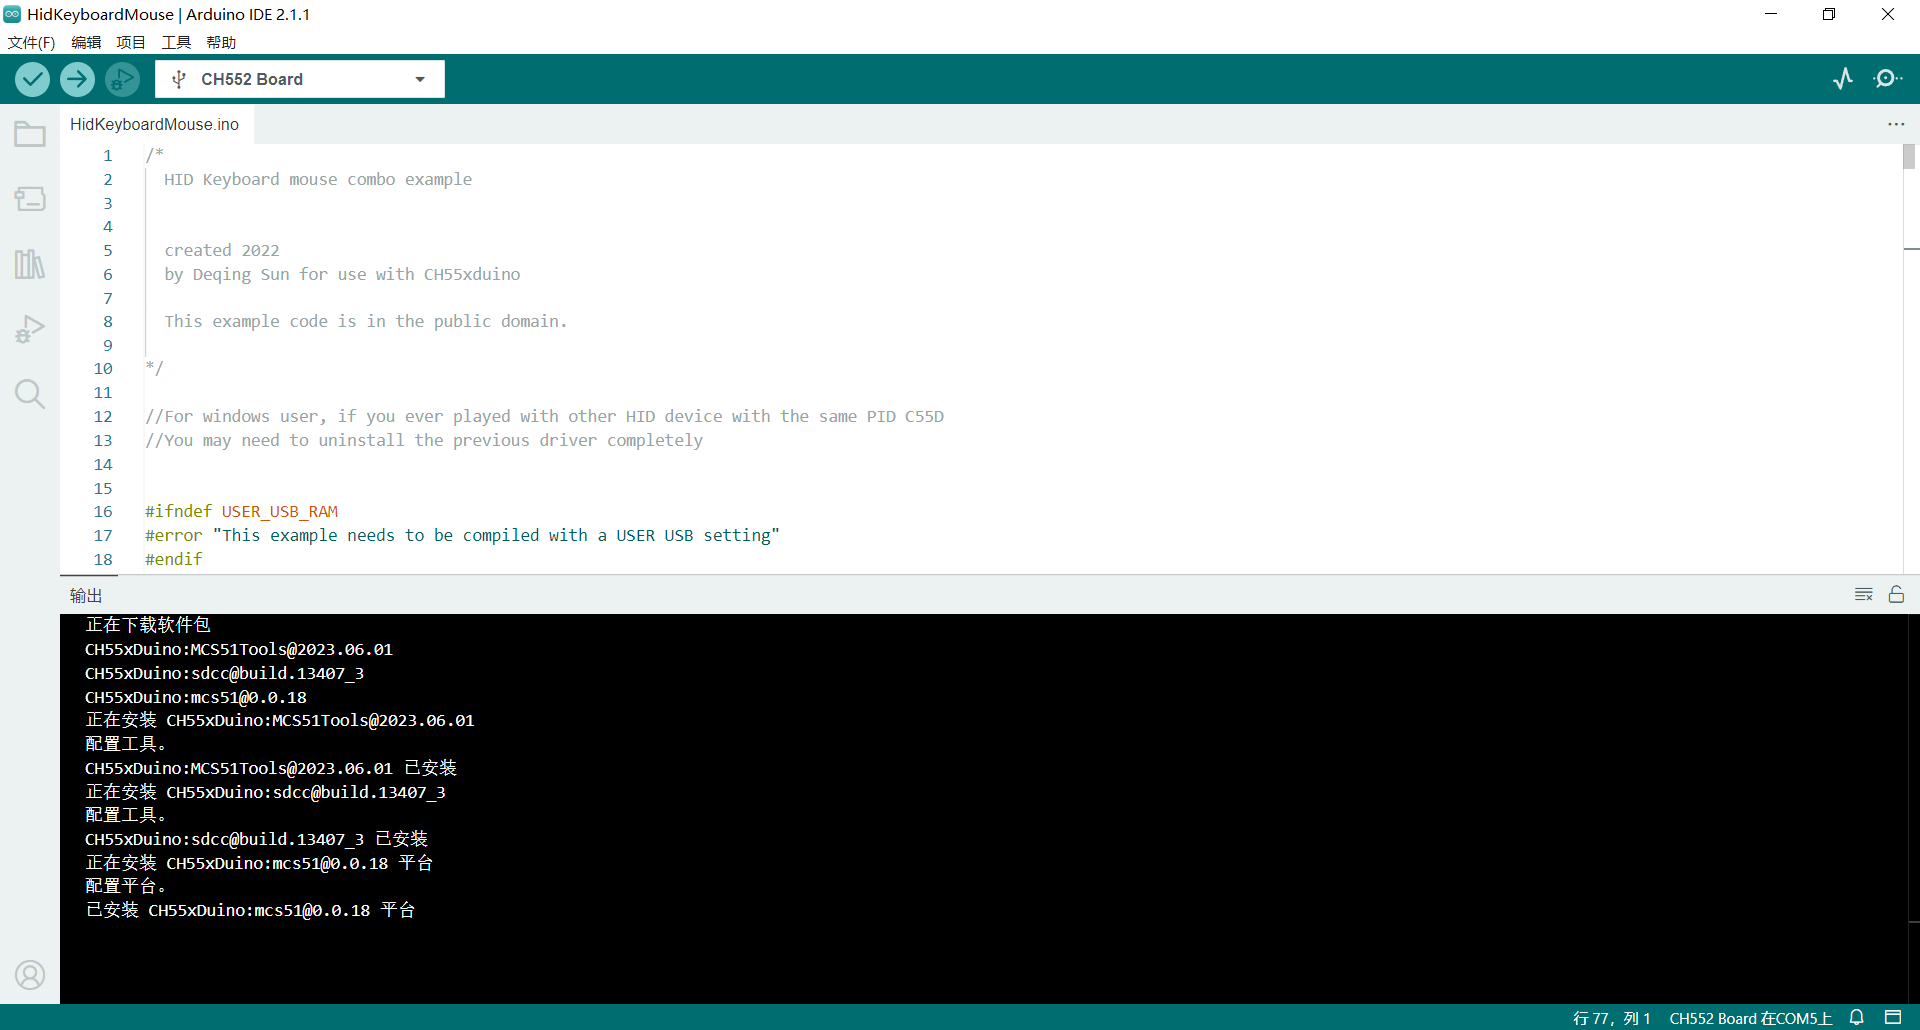This screenshot has width=1920, height=1030.
Task: Select the 输出 output panel tab
Action: coord(86,595)
